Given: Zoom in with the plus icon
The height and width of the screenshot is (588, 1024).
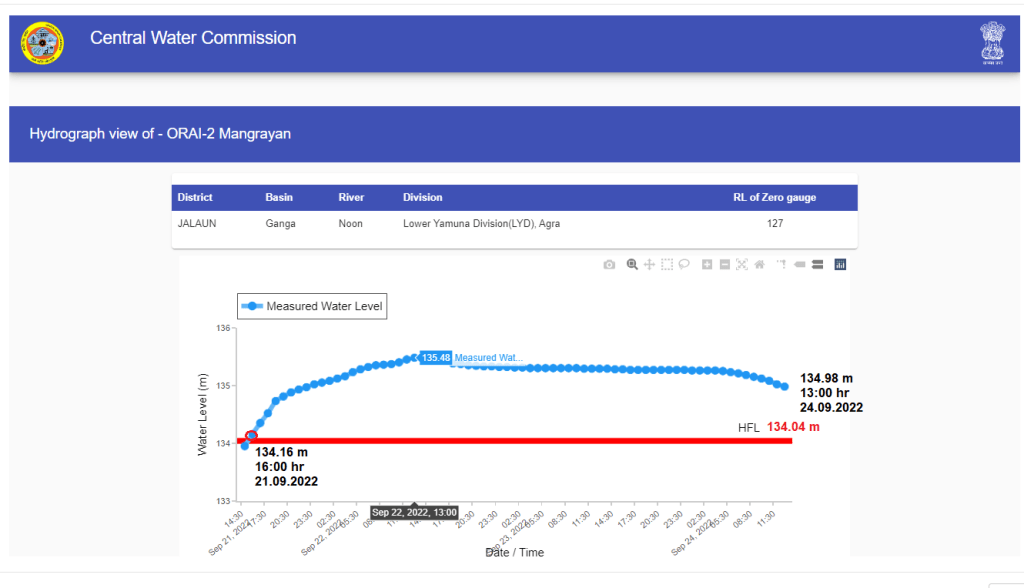Looking at the screenshot, I should click(x=707, y=265).
